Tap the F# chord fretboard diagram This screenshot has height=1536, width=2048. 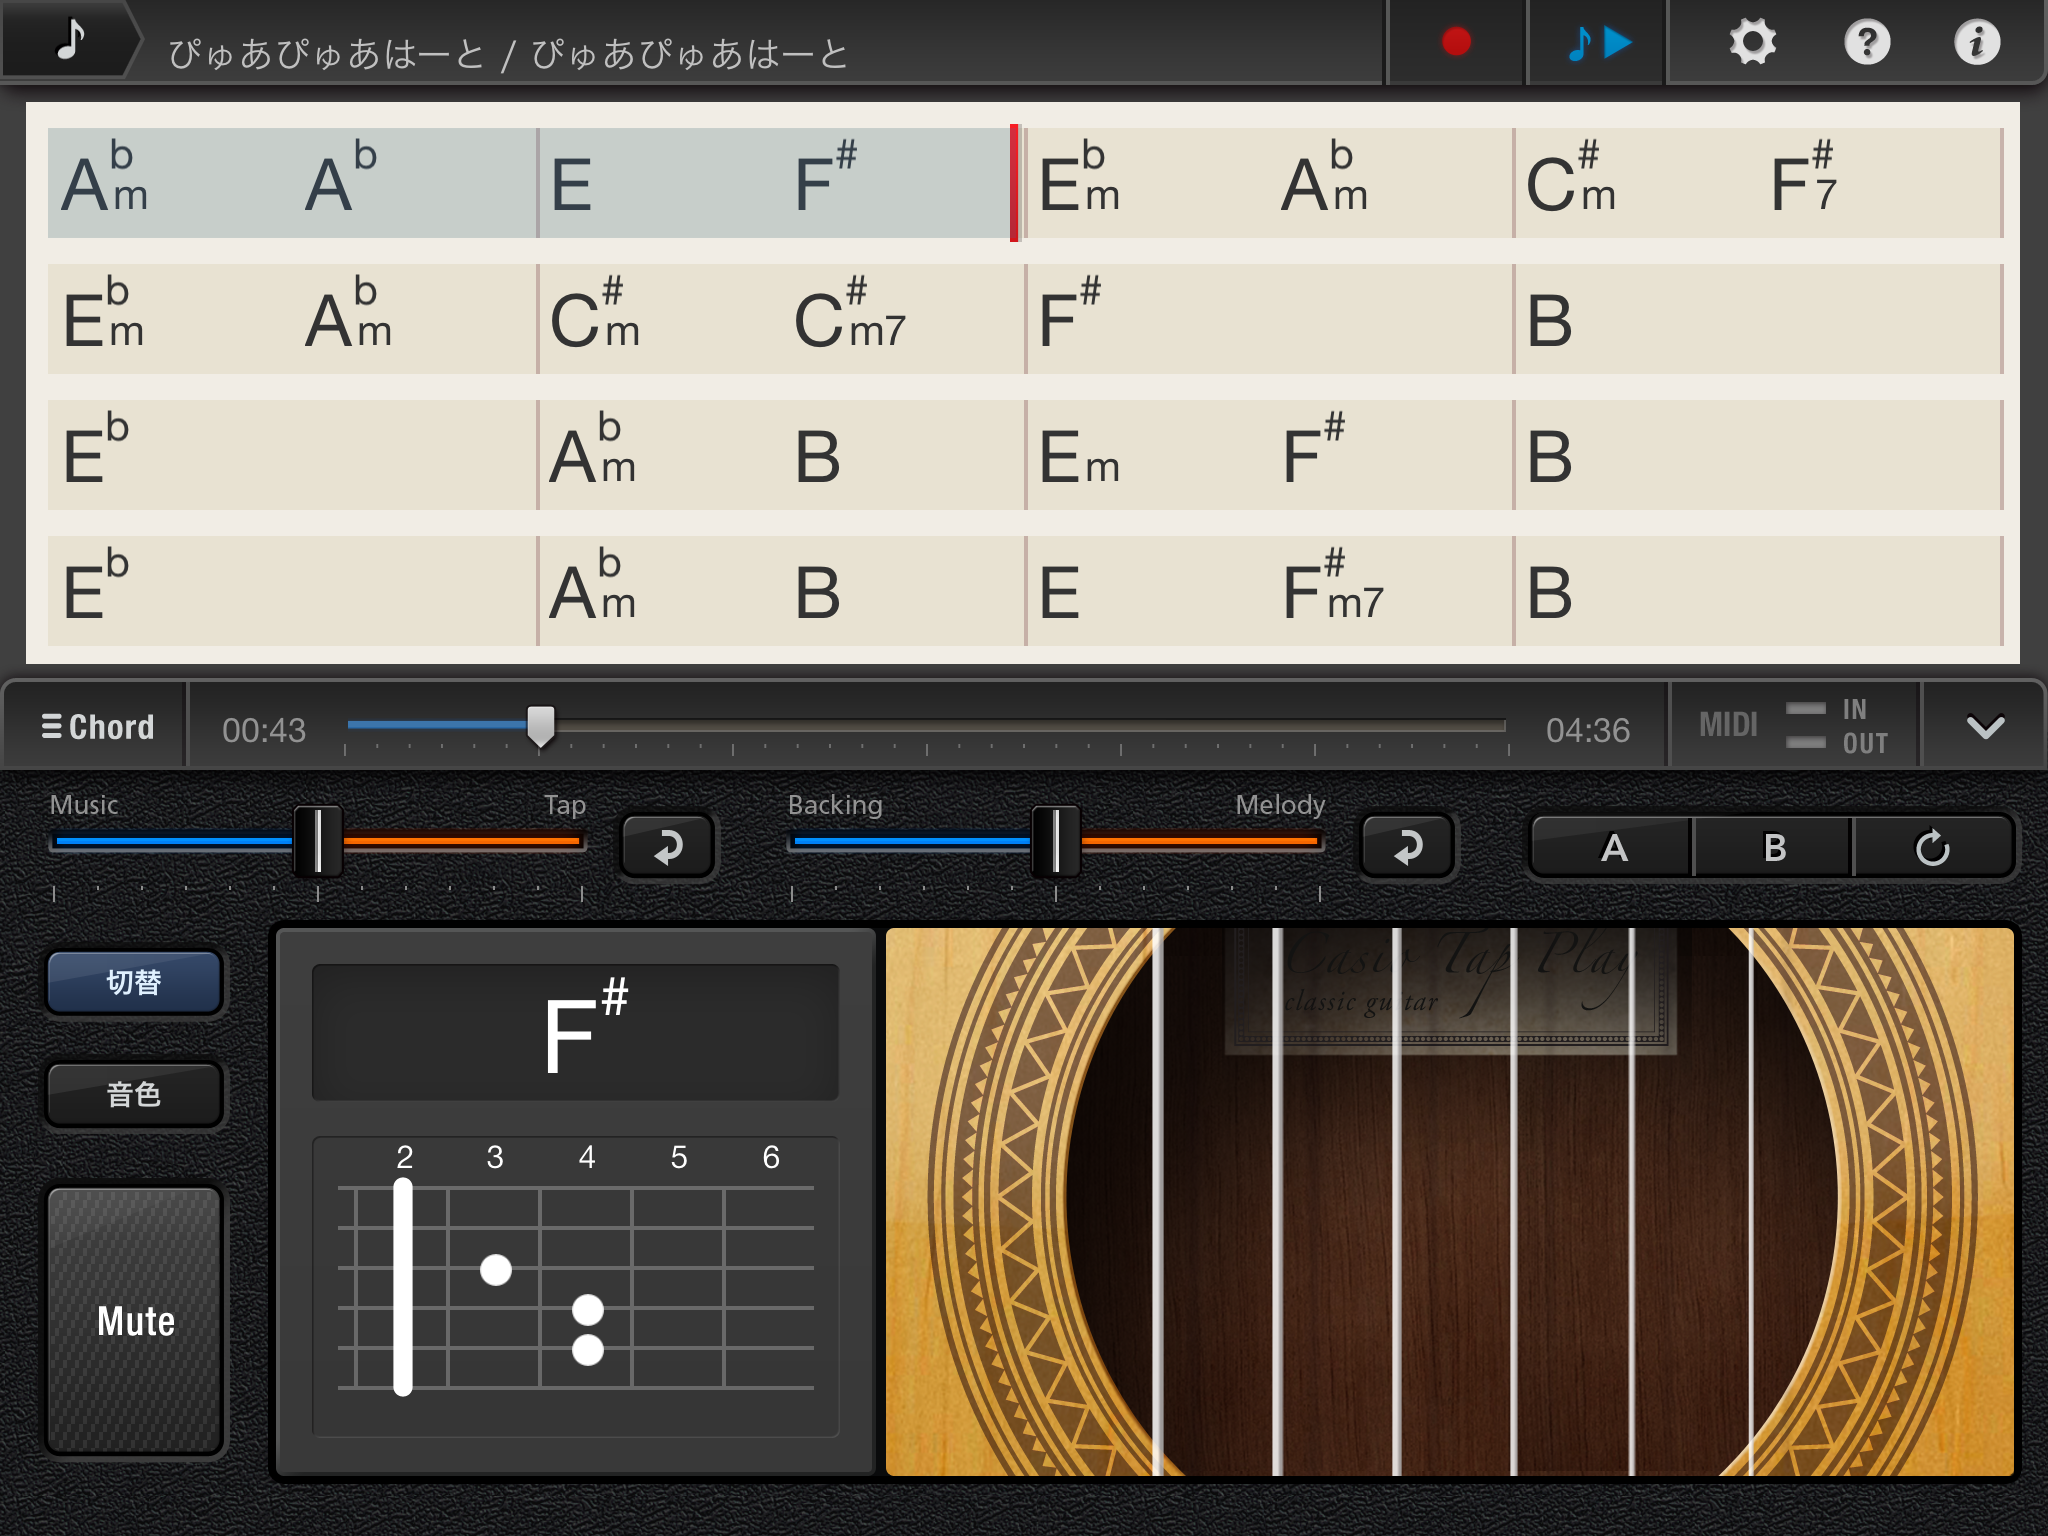575,1286
